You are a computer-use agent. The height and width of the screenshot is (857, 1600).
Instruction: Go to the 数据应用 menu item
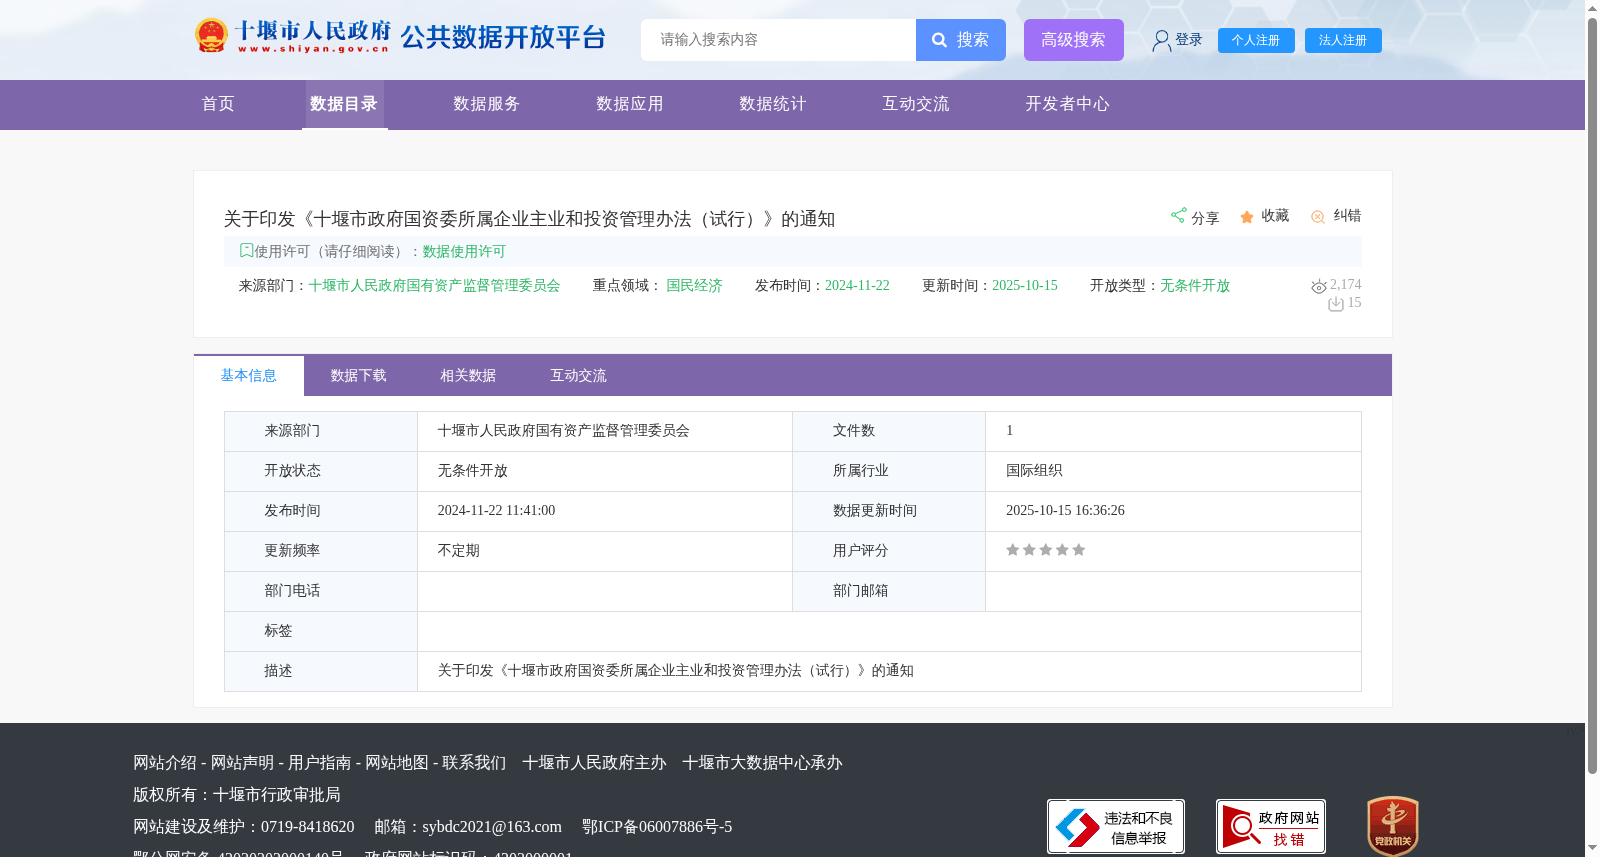click(x=630, y=104)
